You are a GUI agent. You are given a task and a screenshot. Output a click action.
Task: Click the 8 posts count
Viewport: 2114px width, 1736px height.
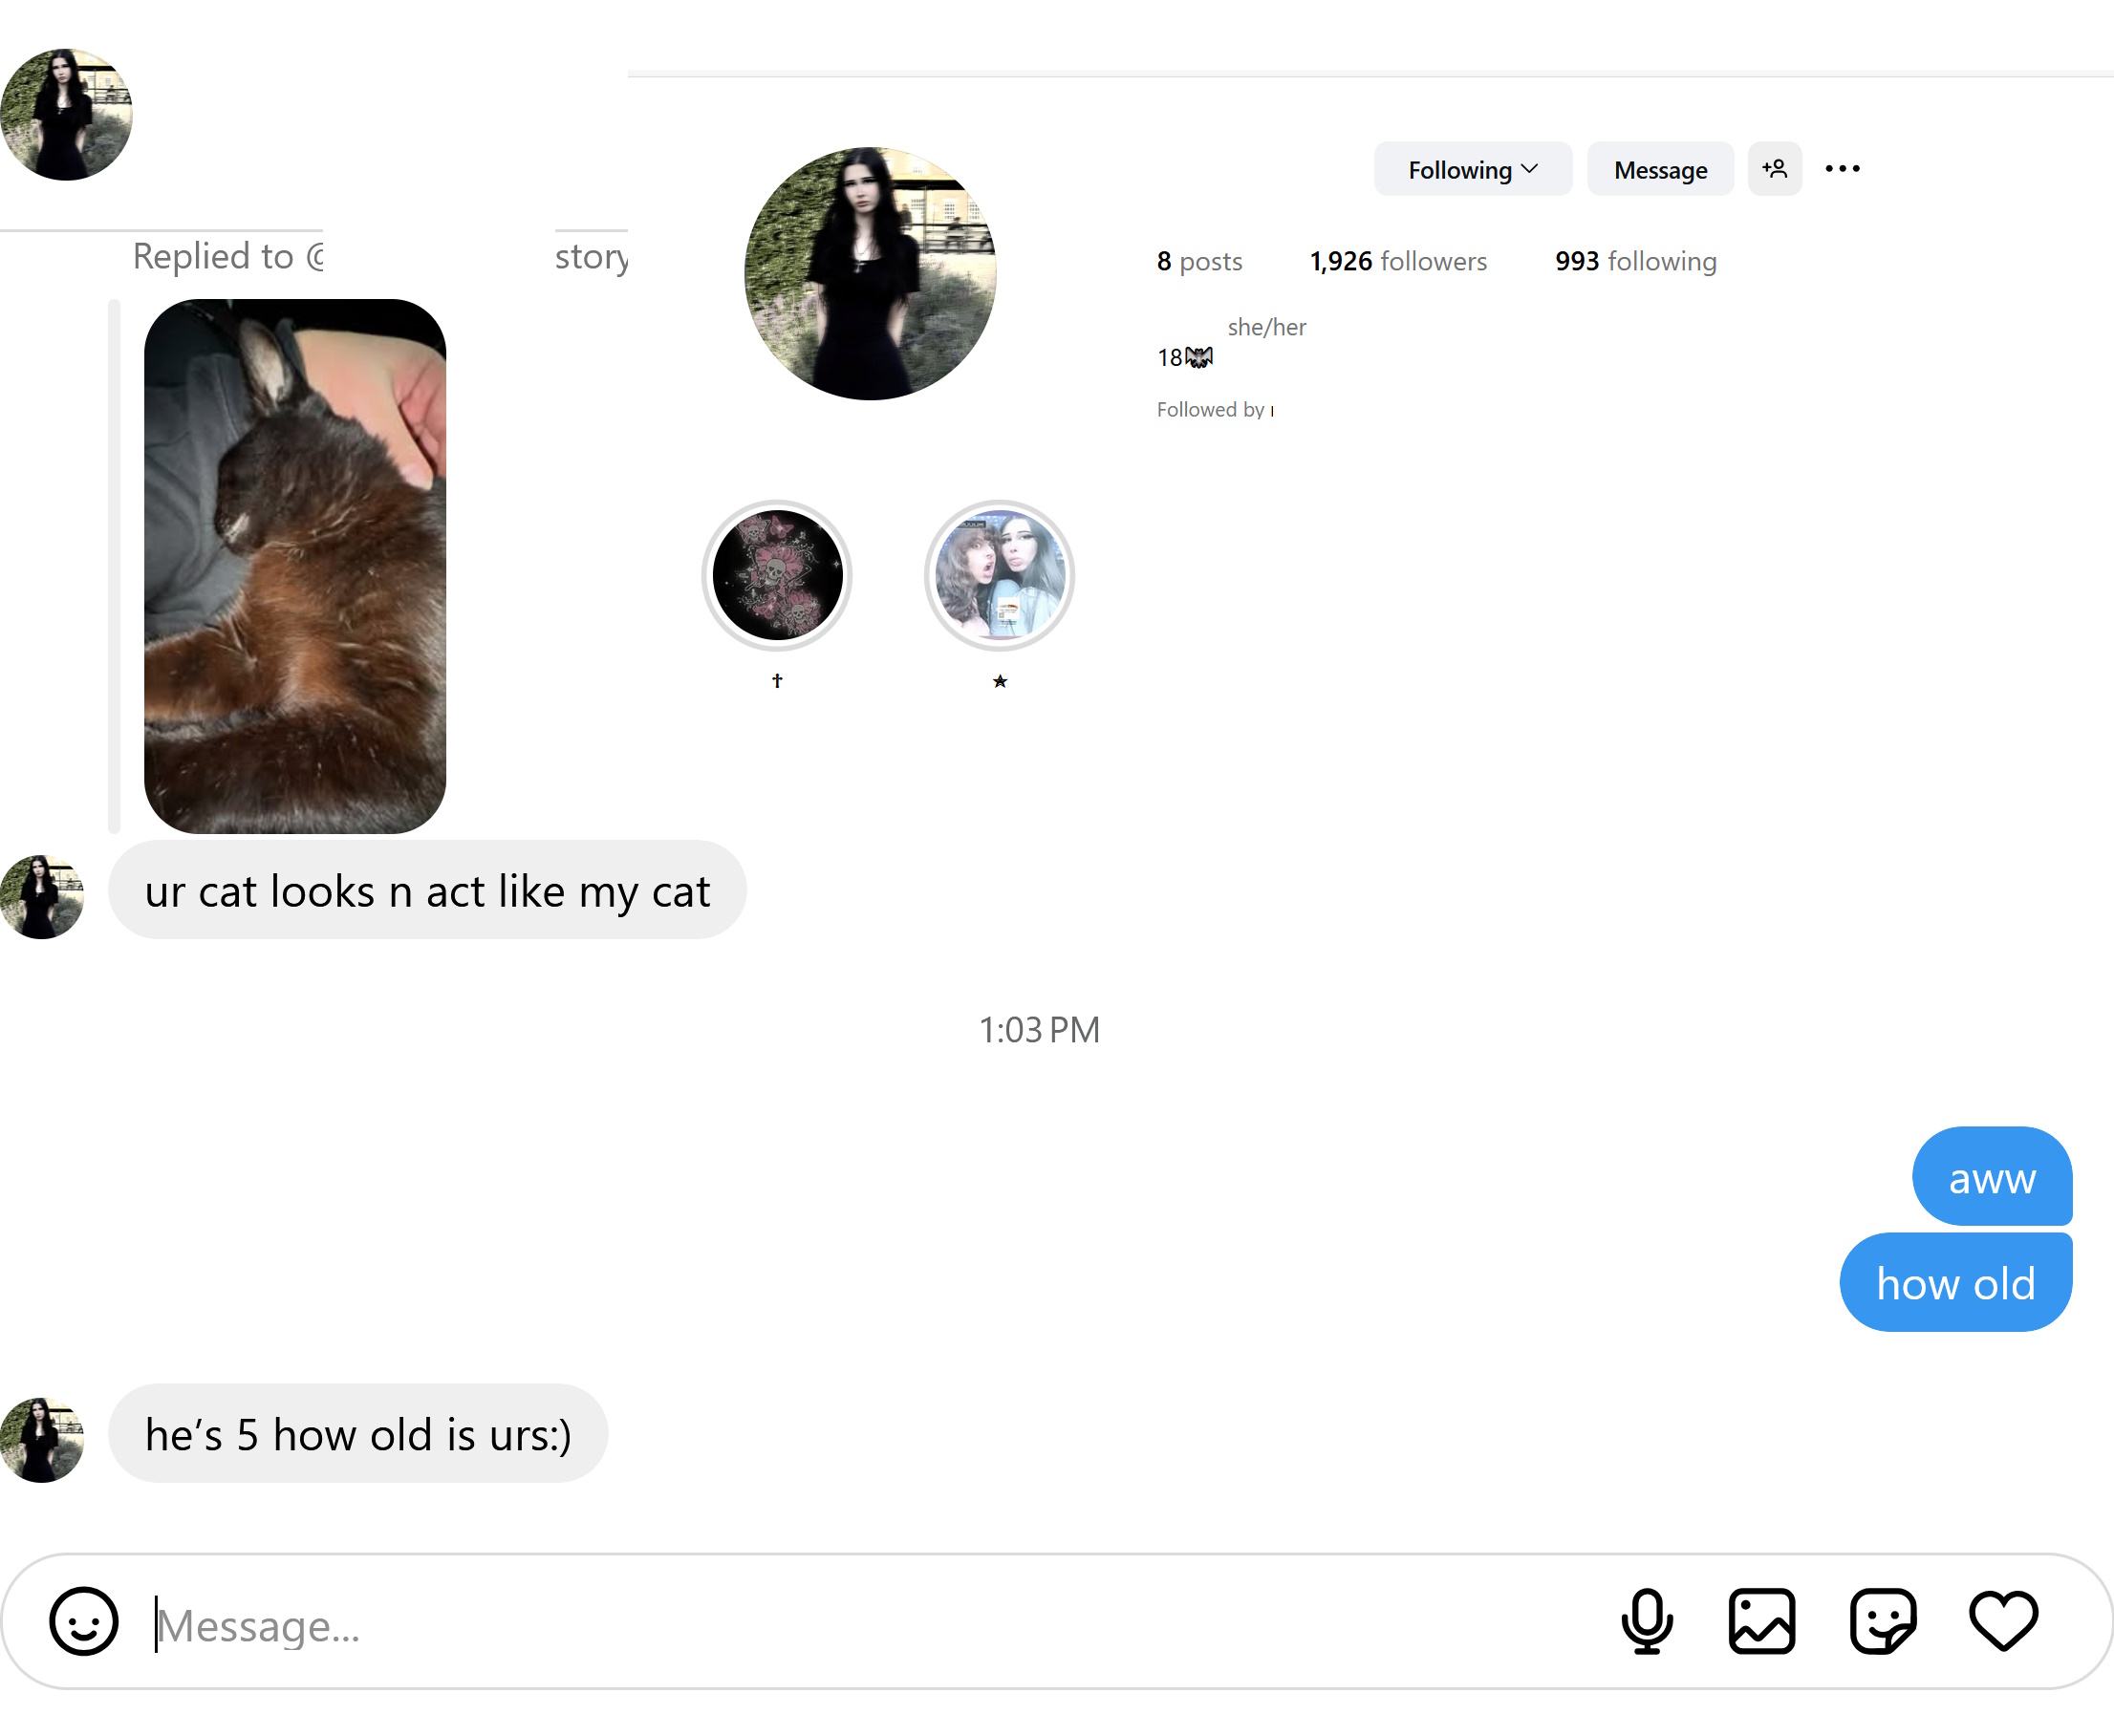(x=1199, y=261)
